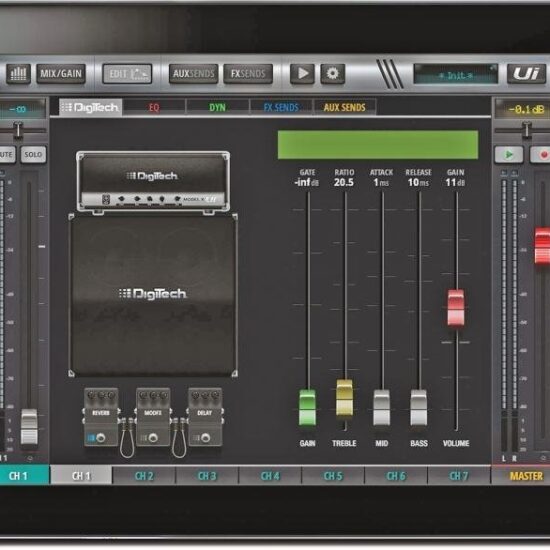Click the red master fader knob
The width and height of the screenshot is (550, 550).
tap(543, 246)
